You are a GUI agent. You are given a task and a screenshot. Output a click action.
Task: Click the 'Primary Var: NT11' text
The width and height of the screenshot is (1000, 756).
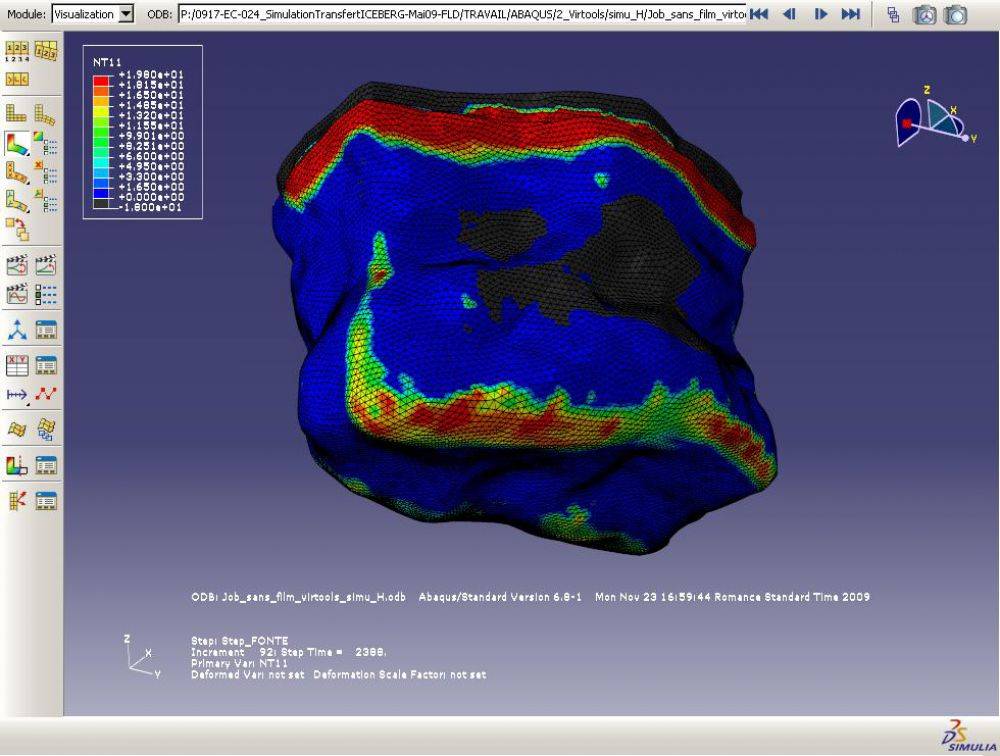239,663
